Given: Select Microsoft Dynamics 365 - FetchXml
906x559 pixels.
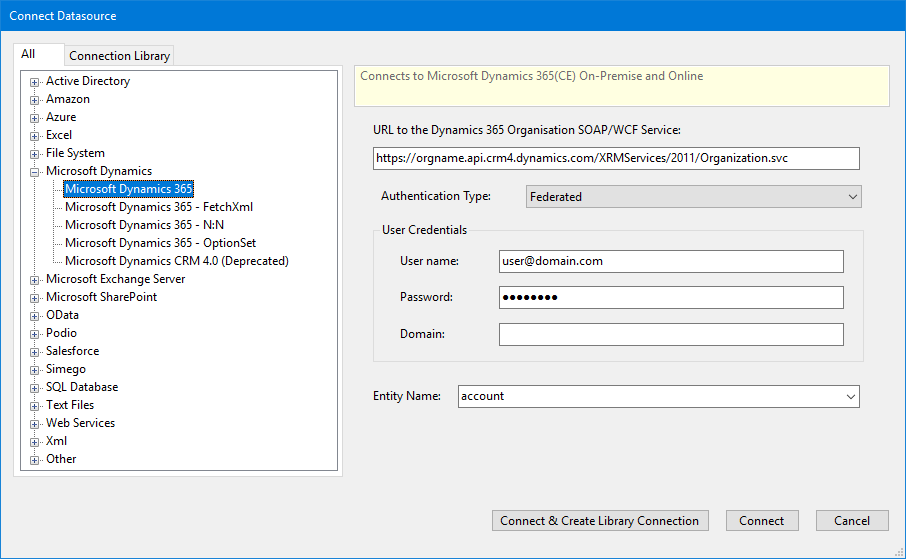Looking at the screenshot, I should [x=159, y=207].
